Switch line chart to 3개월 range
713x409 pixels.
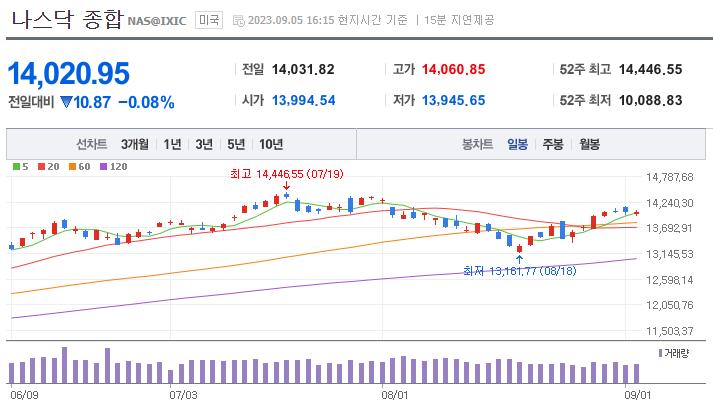click(x=135, y=145)
